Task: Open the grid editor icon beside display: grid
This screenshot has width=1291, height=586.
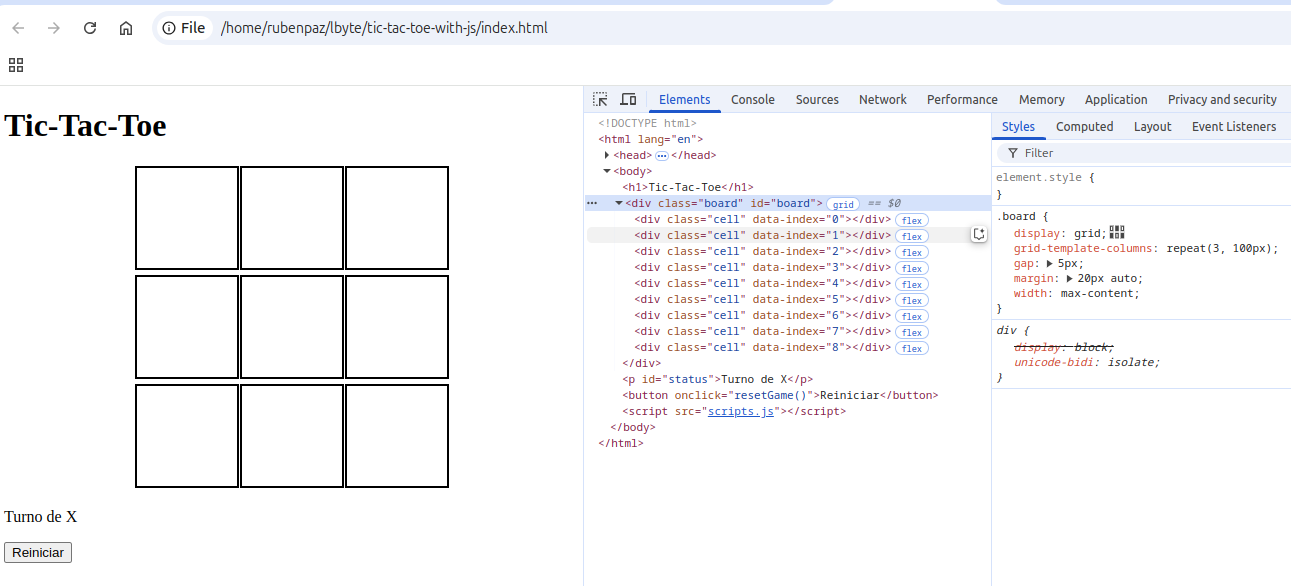Action: (x=1117, y=233)
